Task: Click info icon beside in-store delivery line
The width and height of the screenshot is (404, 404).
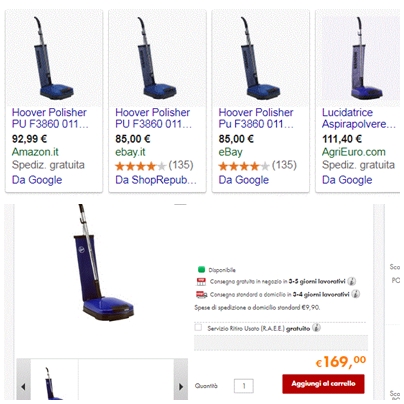Action: pyautogui.click(x=351, y=281)
